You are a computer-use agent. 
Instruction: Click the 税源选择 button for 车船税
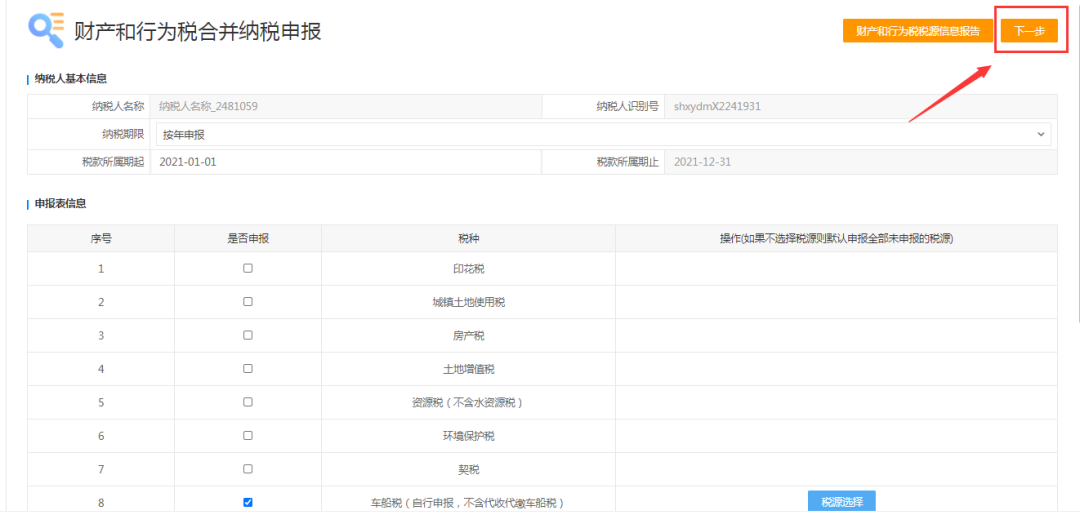(841, 501)
